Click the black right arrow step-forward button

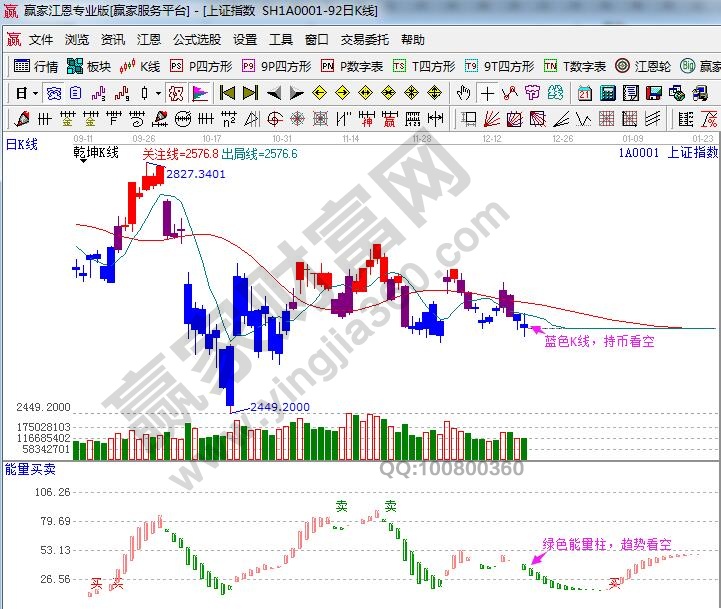click(x=296, y=93)
